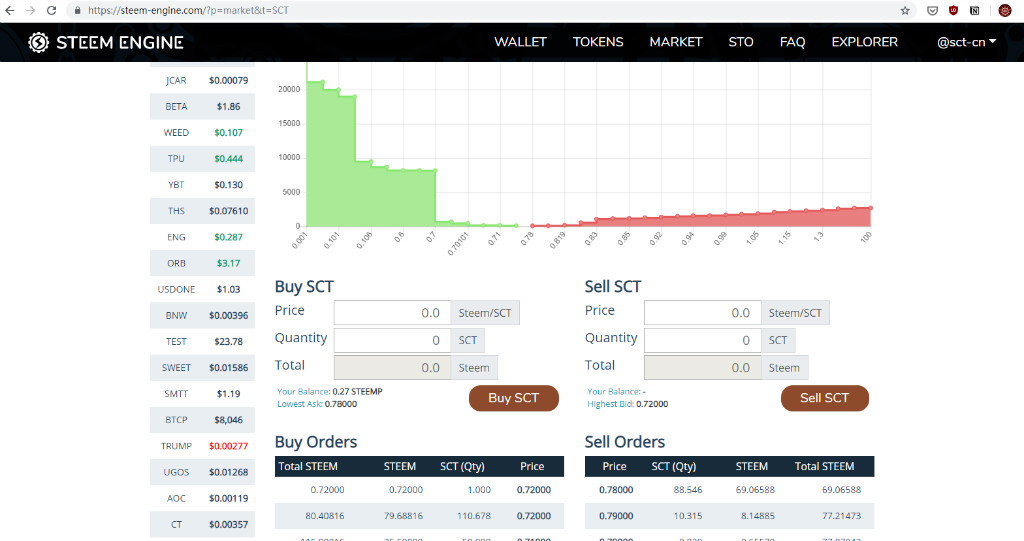1024x541 pixels.
Task: Select the BTCP token row
Action: [202, 420]
